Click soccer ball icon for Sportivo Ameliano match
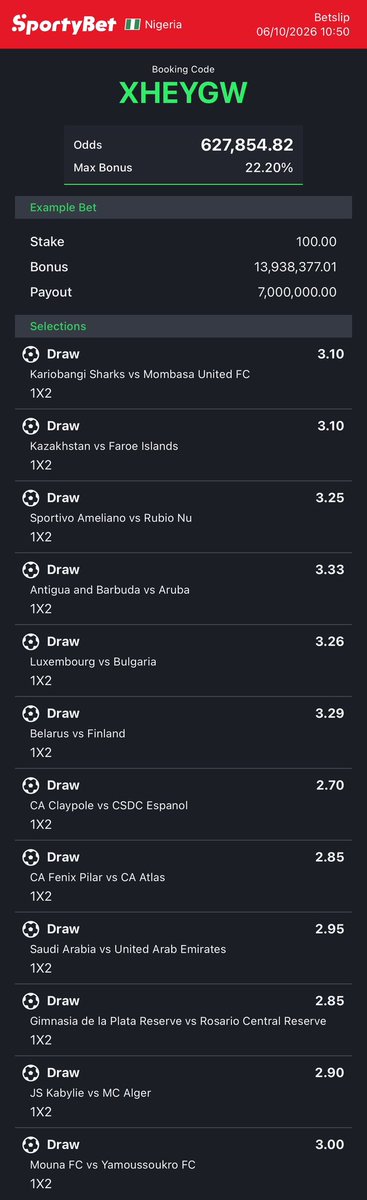 [31, 498]
